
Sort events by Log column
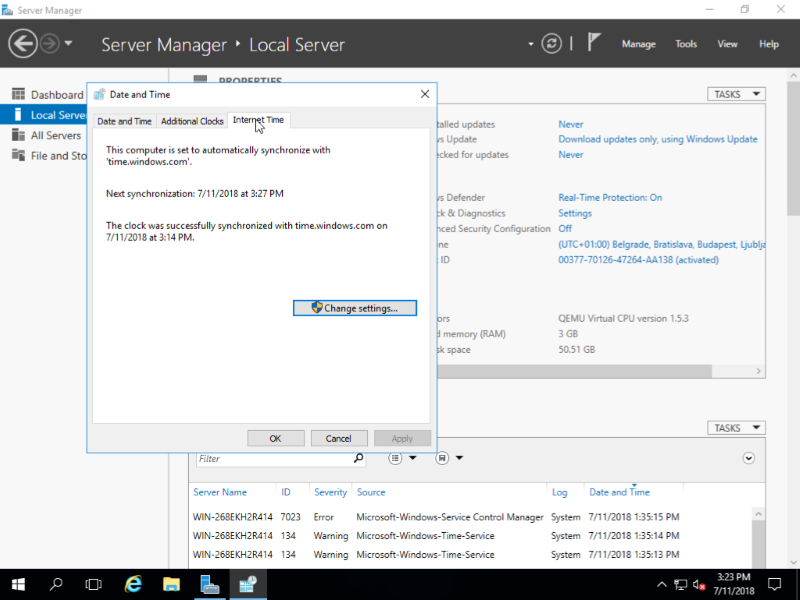559,492
